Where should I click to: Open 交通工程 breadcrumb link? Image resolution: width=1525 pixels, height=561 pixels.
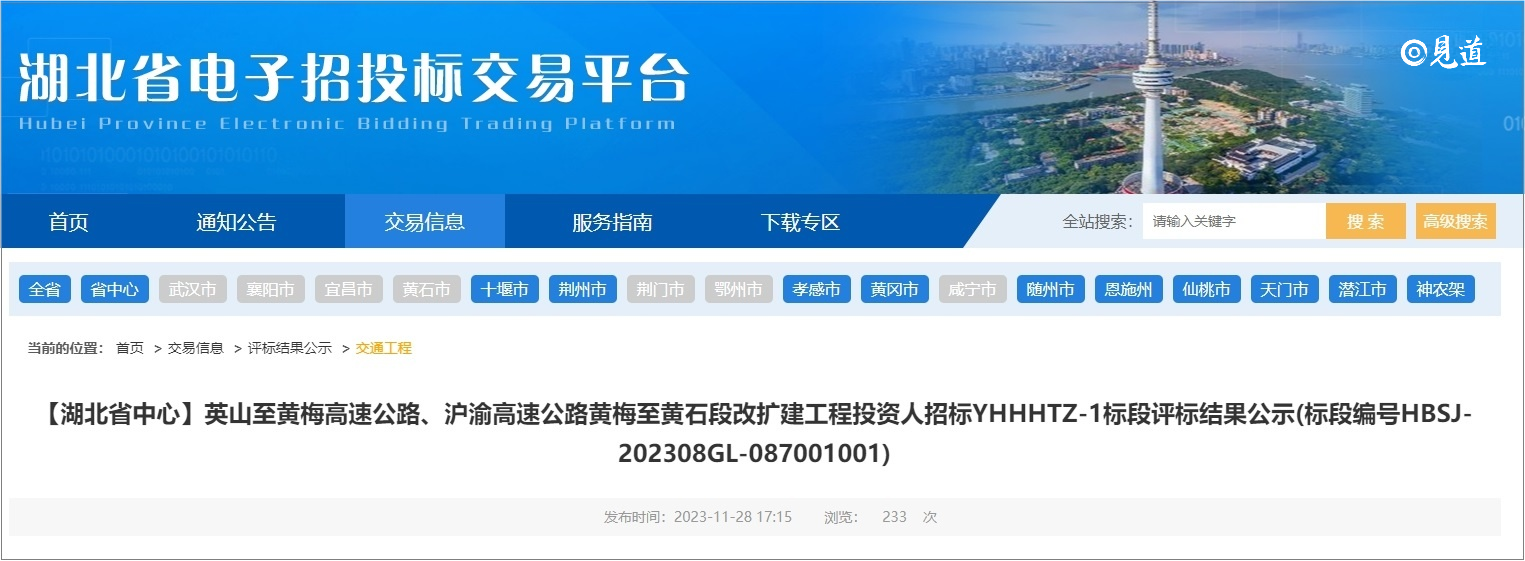(x=384, y=348)
